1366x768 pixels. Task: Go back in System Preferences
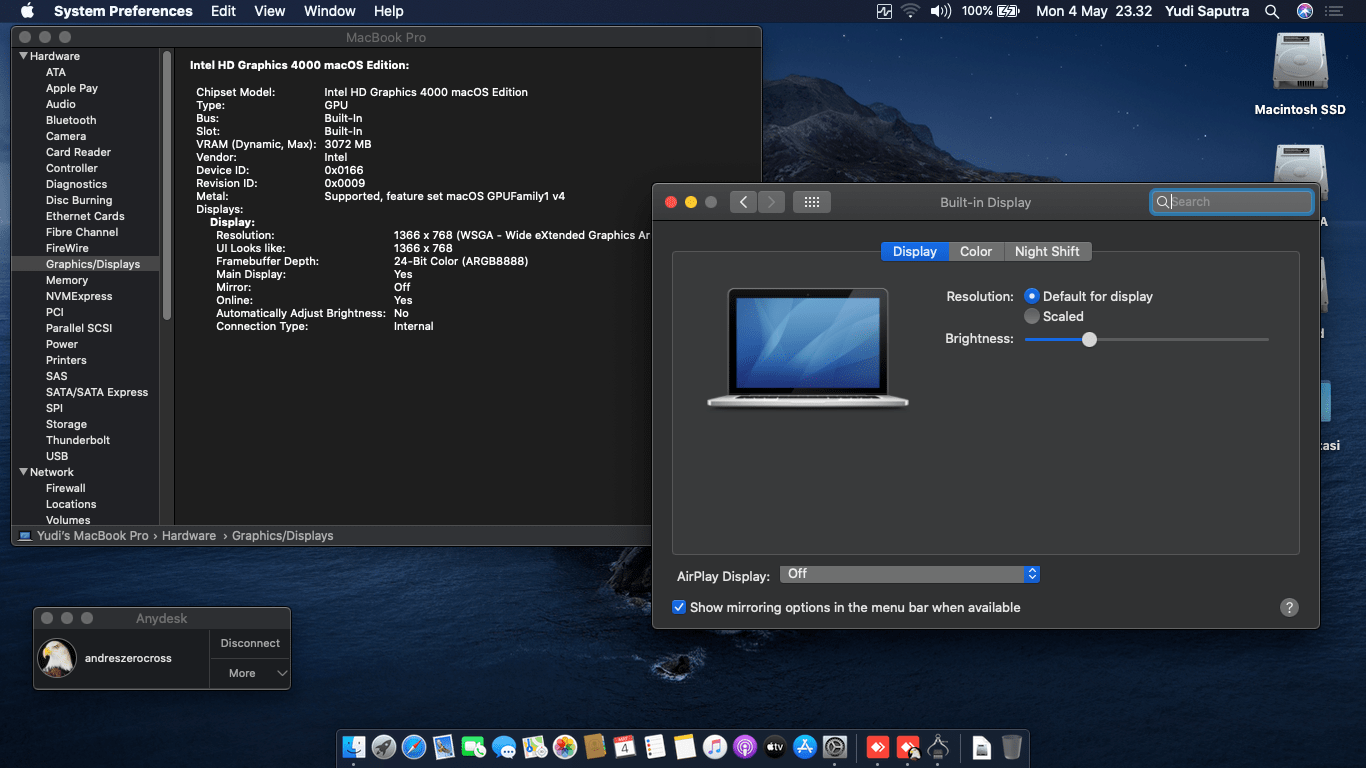tap(743, 202)
